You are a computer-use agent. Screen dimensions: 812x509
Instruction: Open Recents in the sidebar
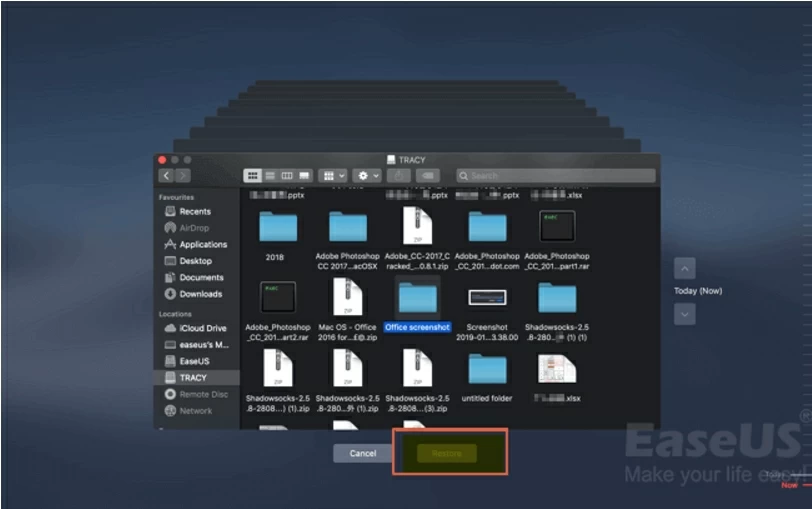194,212
